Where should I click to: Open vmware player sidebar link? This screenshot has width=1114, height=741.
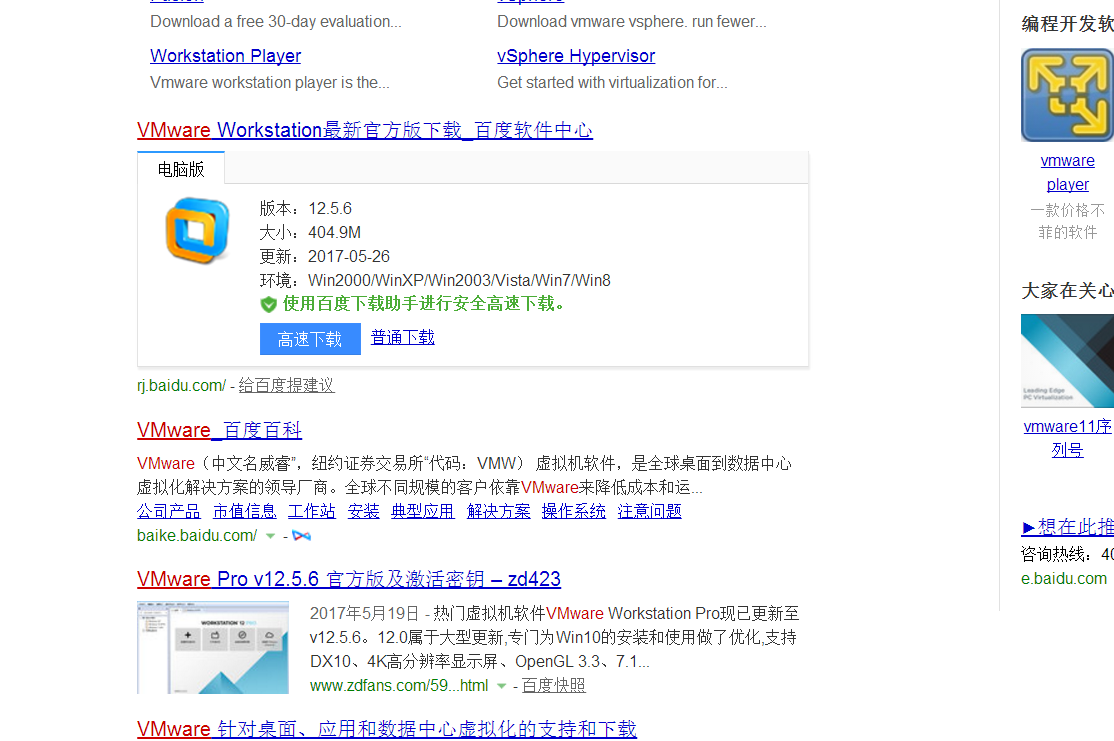(x=1067, y=173)
